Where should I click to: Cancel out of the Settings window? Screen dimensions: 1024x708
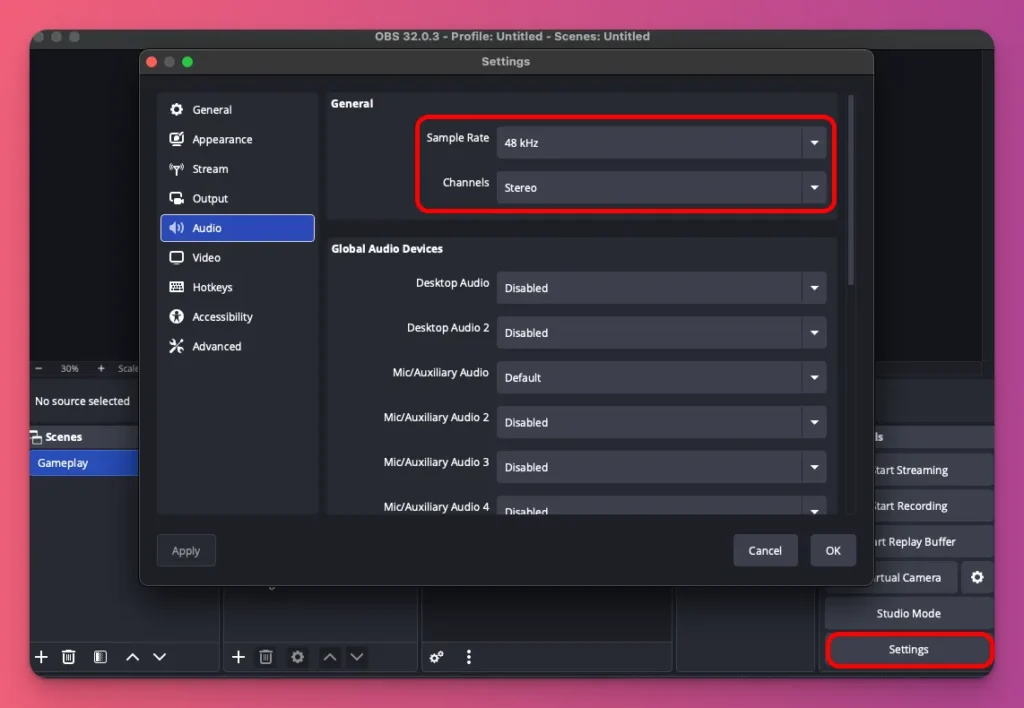point(765,550)
